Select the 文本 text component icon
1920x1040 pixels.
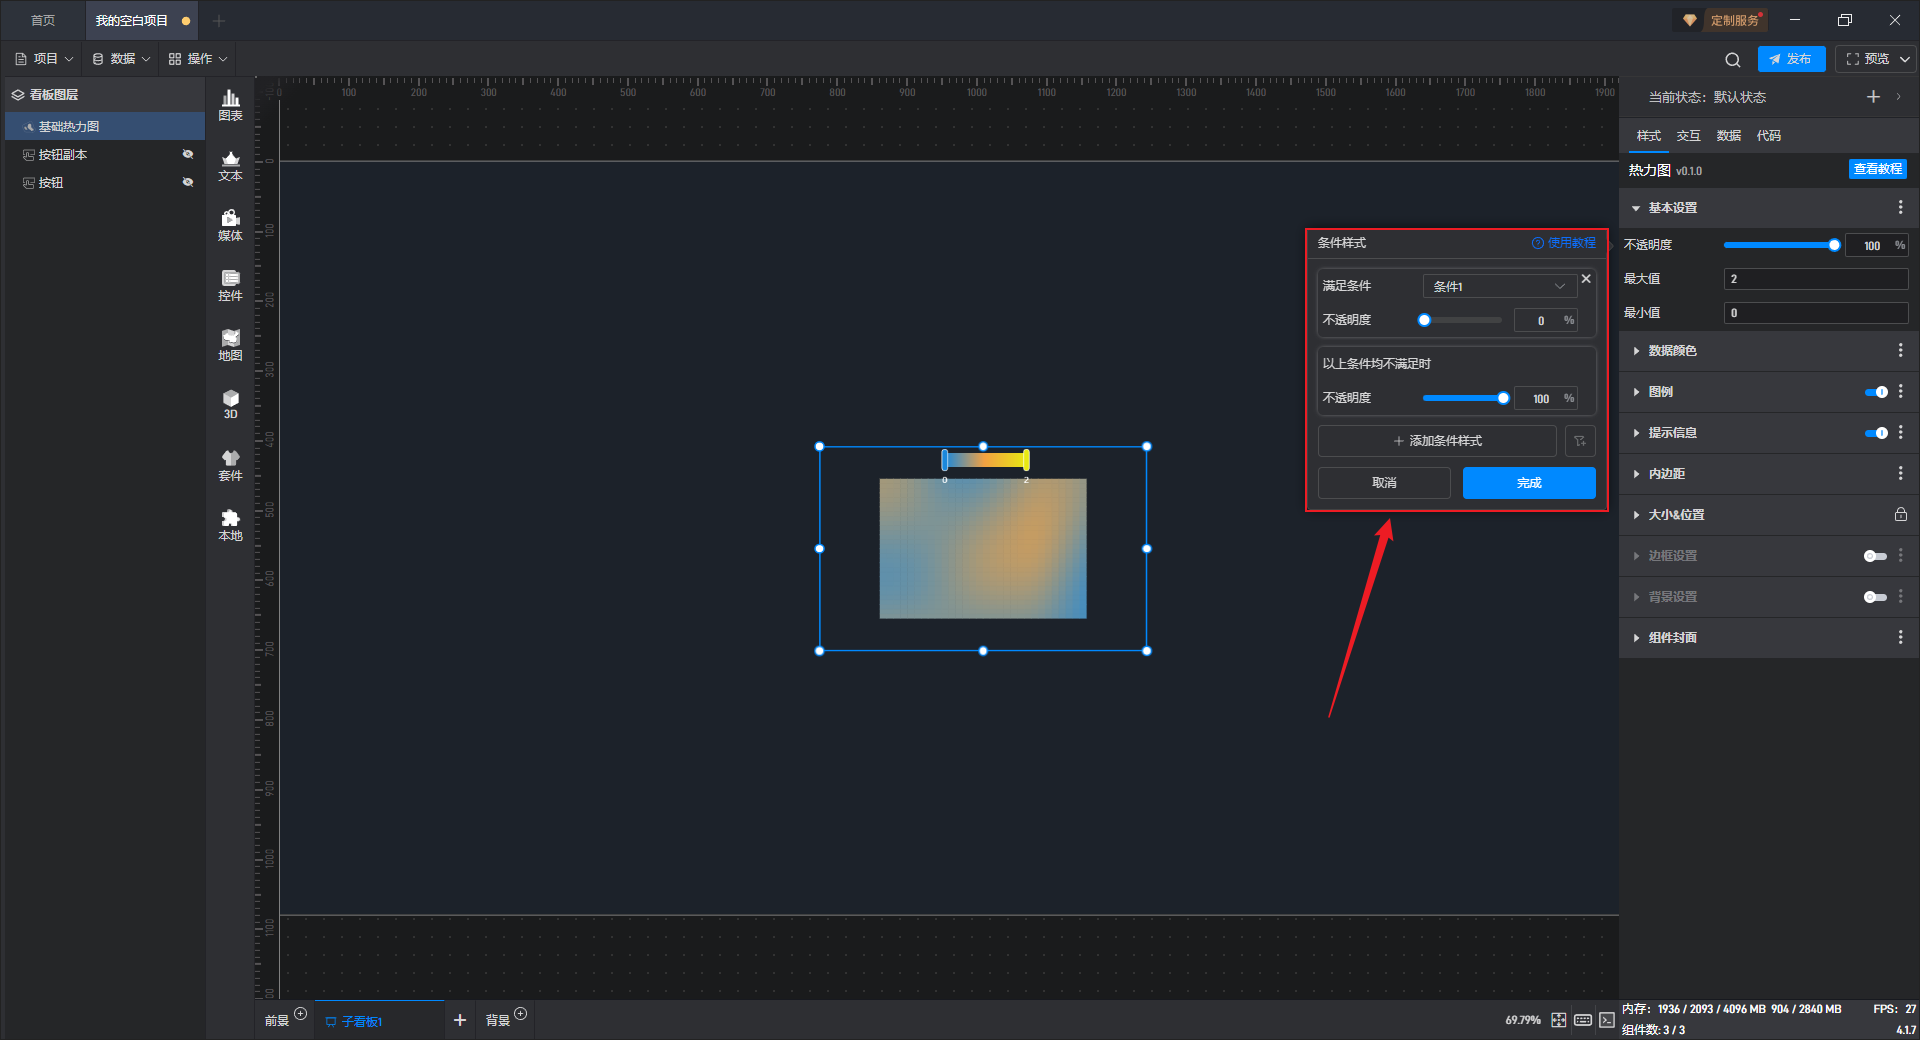[x=230, y=165]
